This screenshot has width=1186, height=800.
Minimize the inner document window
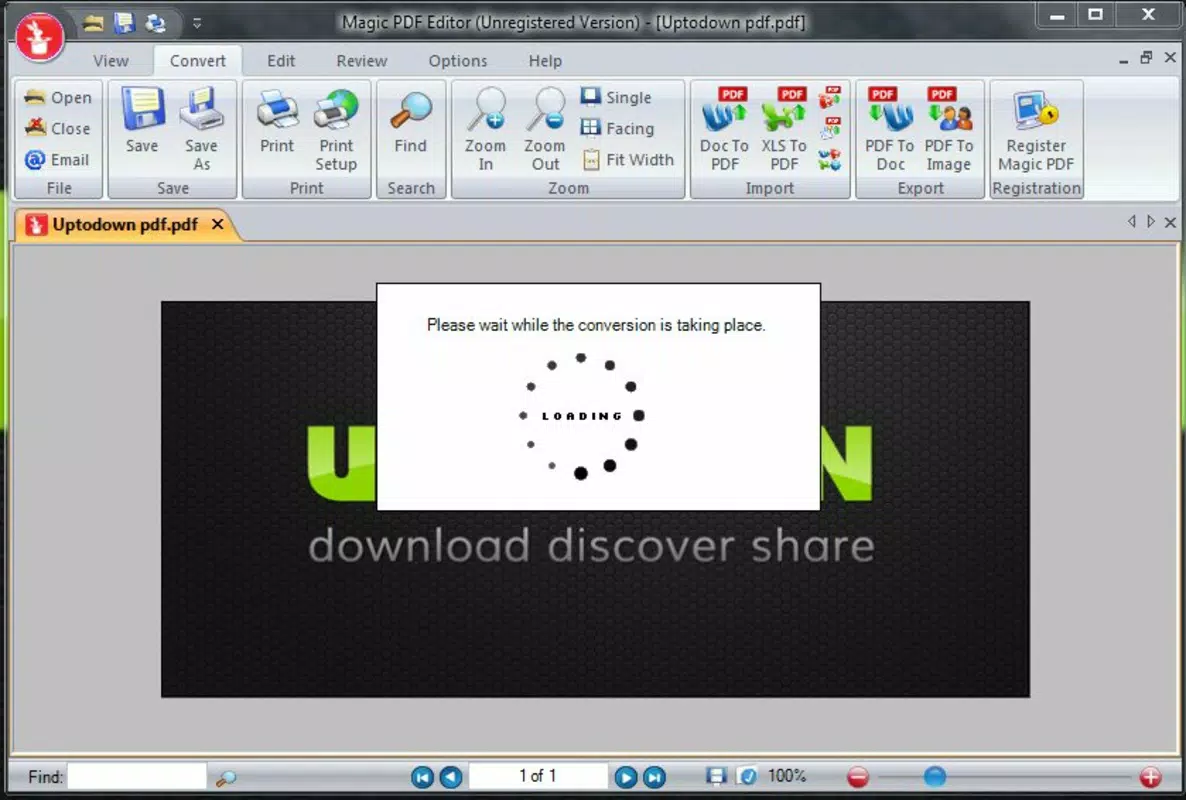click(1123, 60)
